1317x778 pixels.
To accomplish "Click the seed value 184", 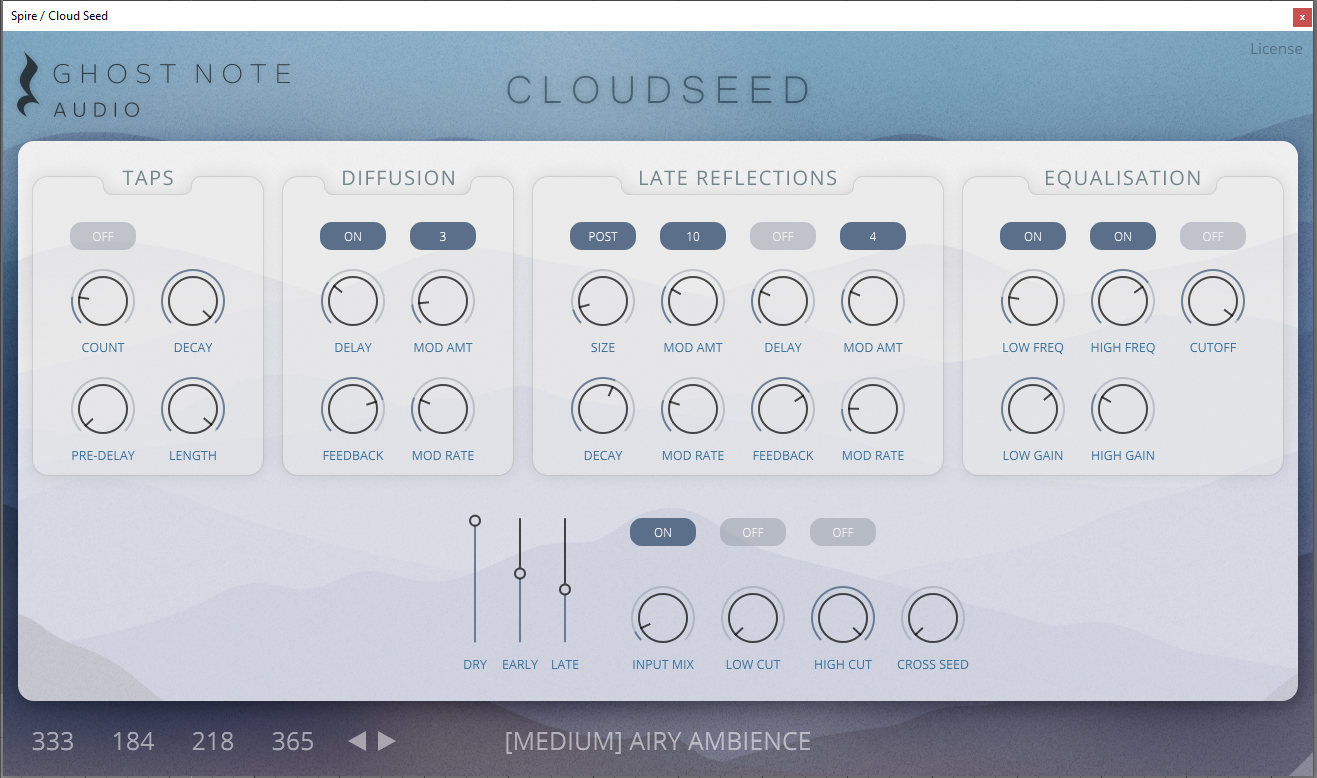I will click(133, 742).
